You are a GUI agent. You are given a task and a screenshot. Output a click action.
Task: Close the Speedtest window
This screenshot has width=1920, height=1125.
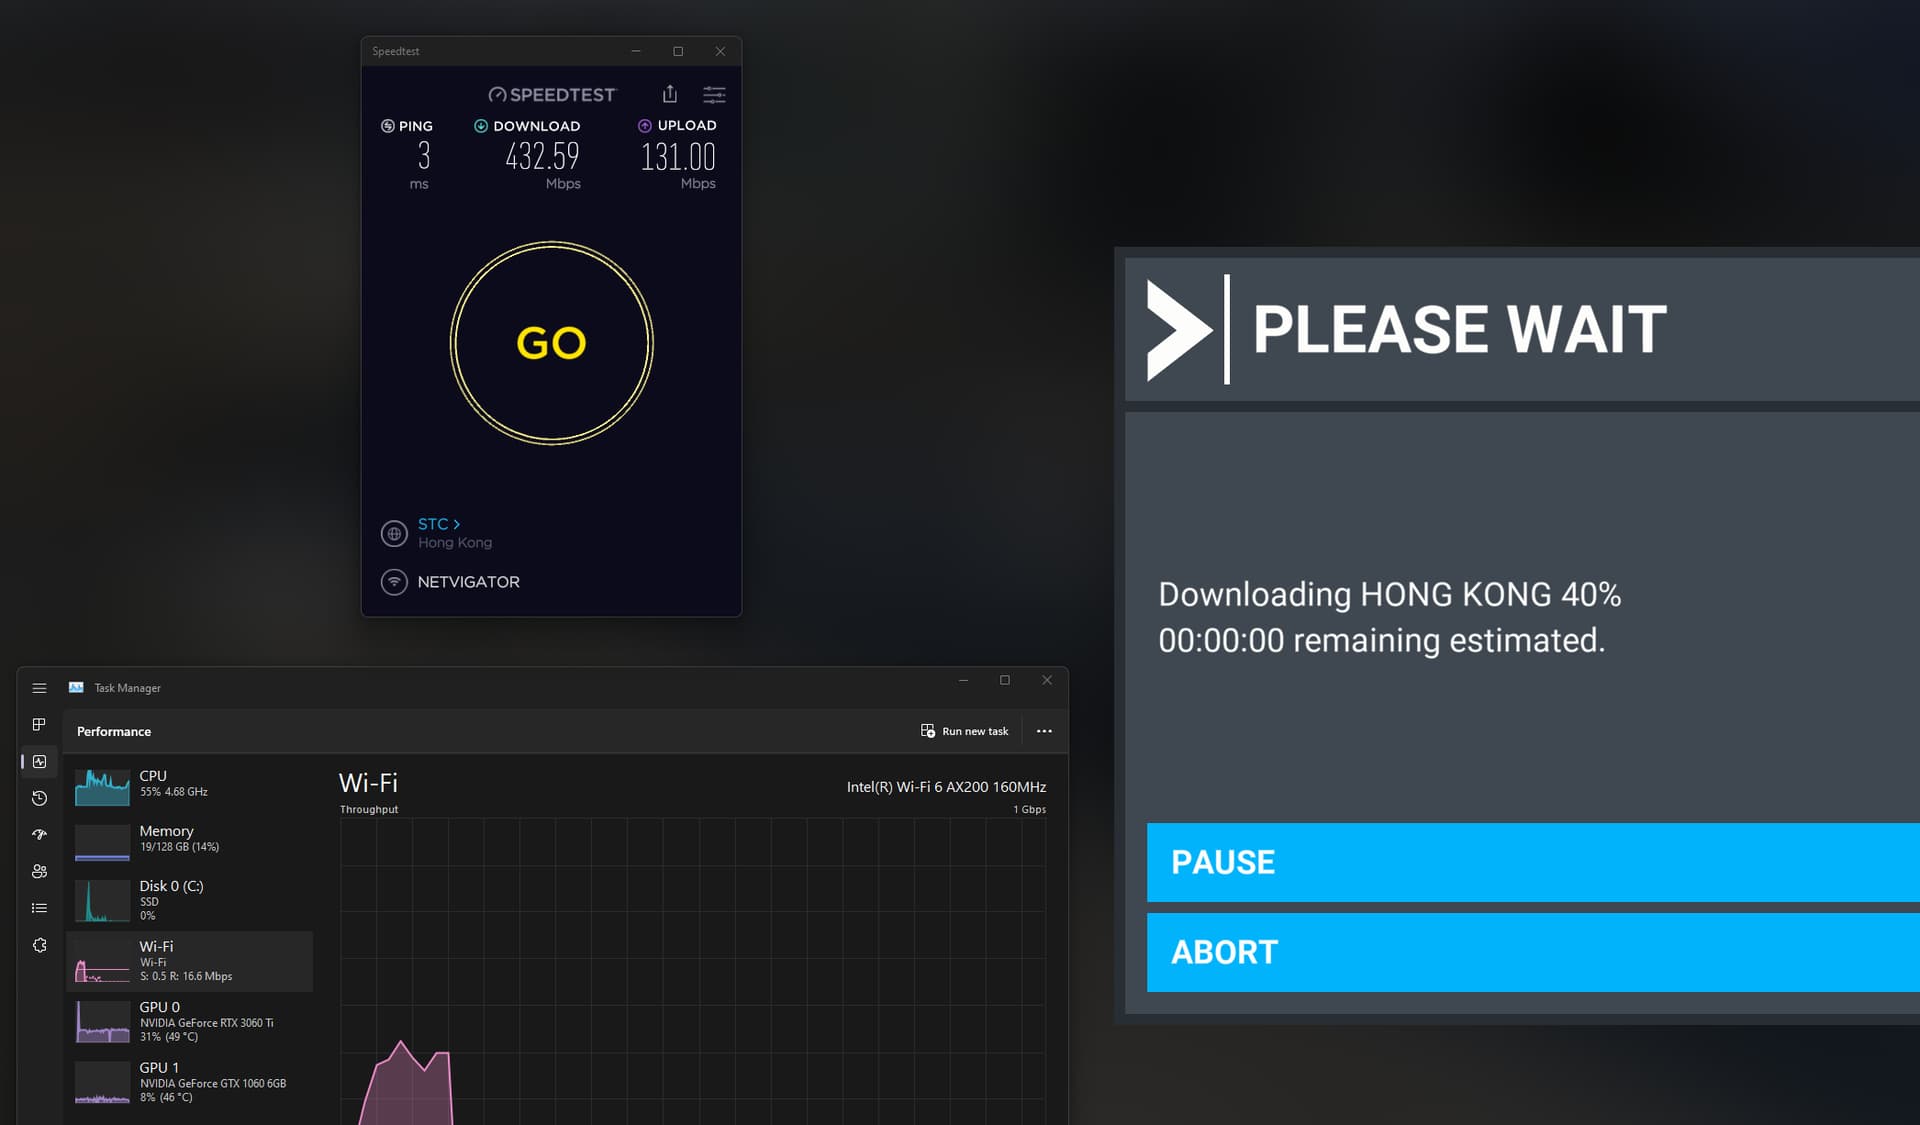click(720, 51)
